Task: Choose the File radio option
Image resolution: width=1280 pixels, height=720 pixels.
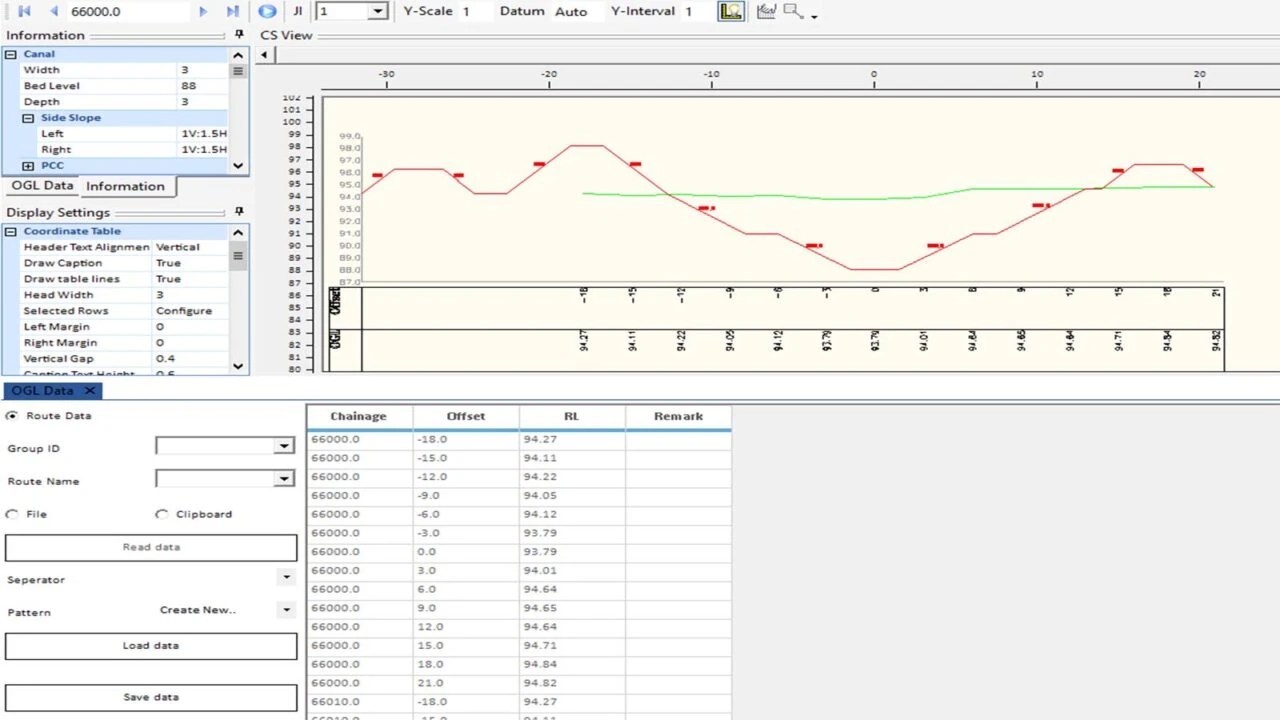Action: point(12,514)
